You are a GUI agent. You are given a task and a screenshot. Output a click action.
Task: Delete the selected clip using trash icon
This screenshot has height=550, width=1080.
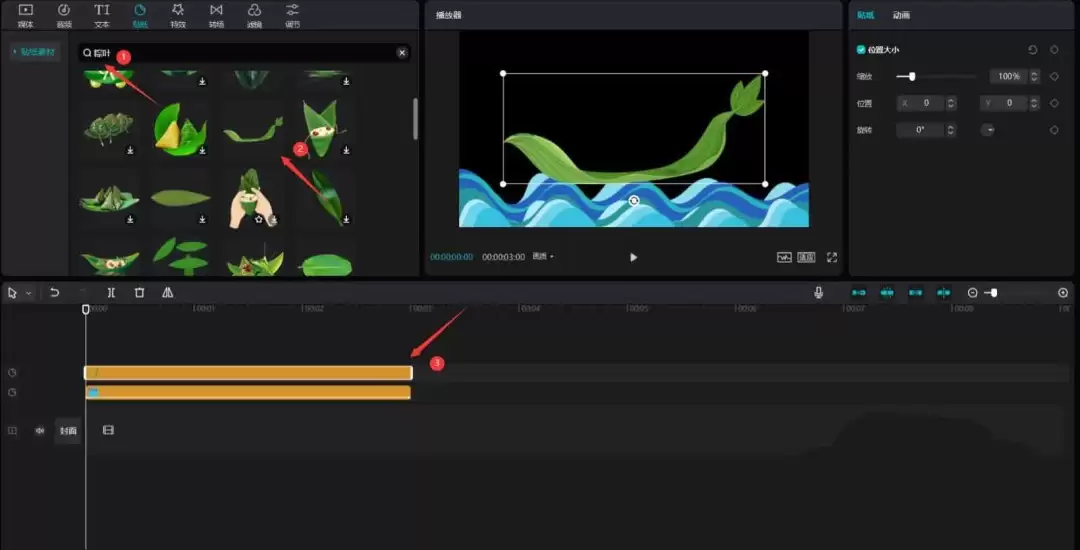point(139,293)
